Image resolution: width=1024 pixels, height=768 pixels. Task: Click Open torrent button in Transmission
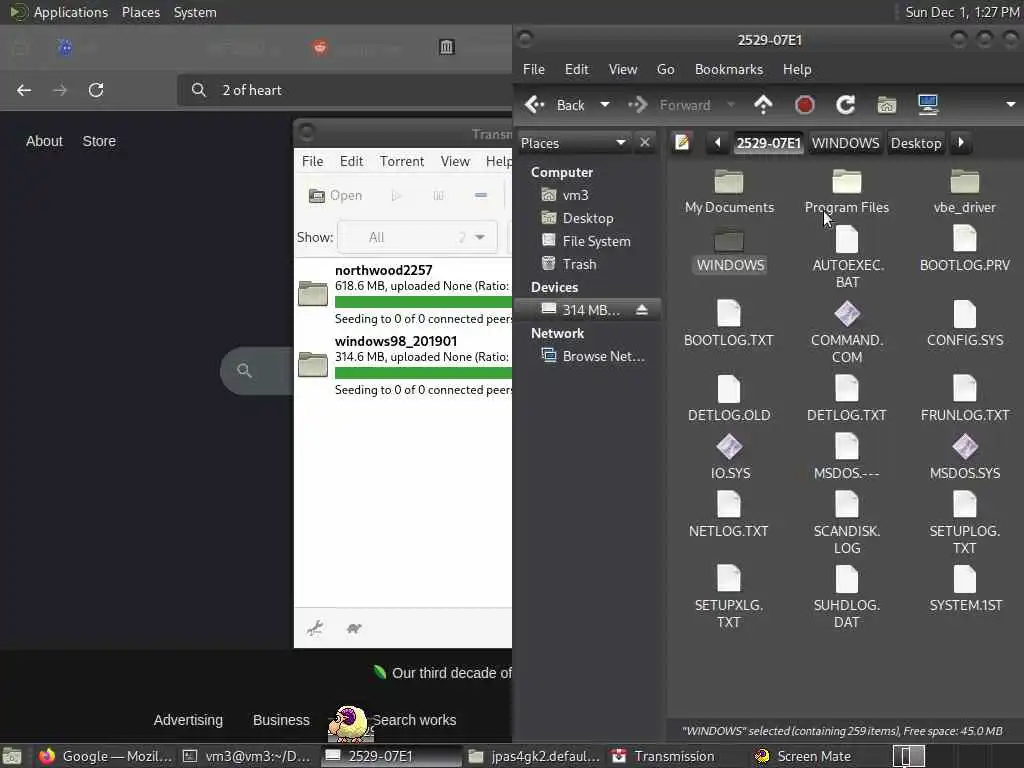tap(335, 195)
